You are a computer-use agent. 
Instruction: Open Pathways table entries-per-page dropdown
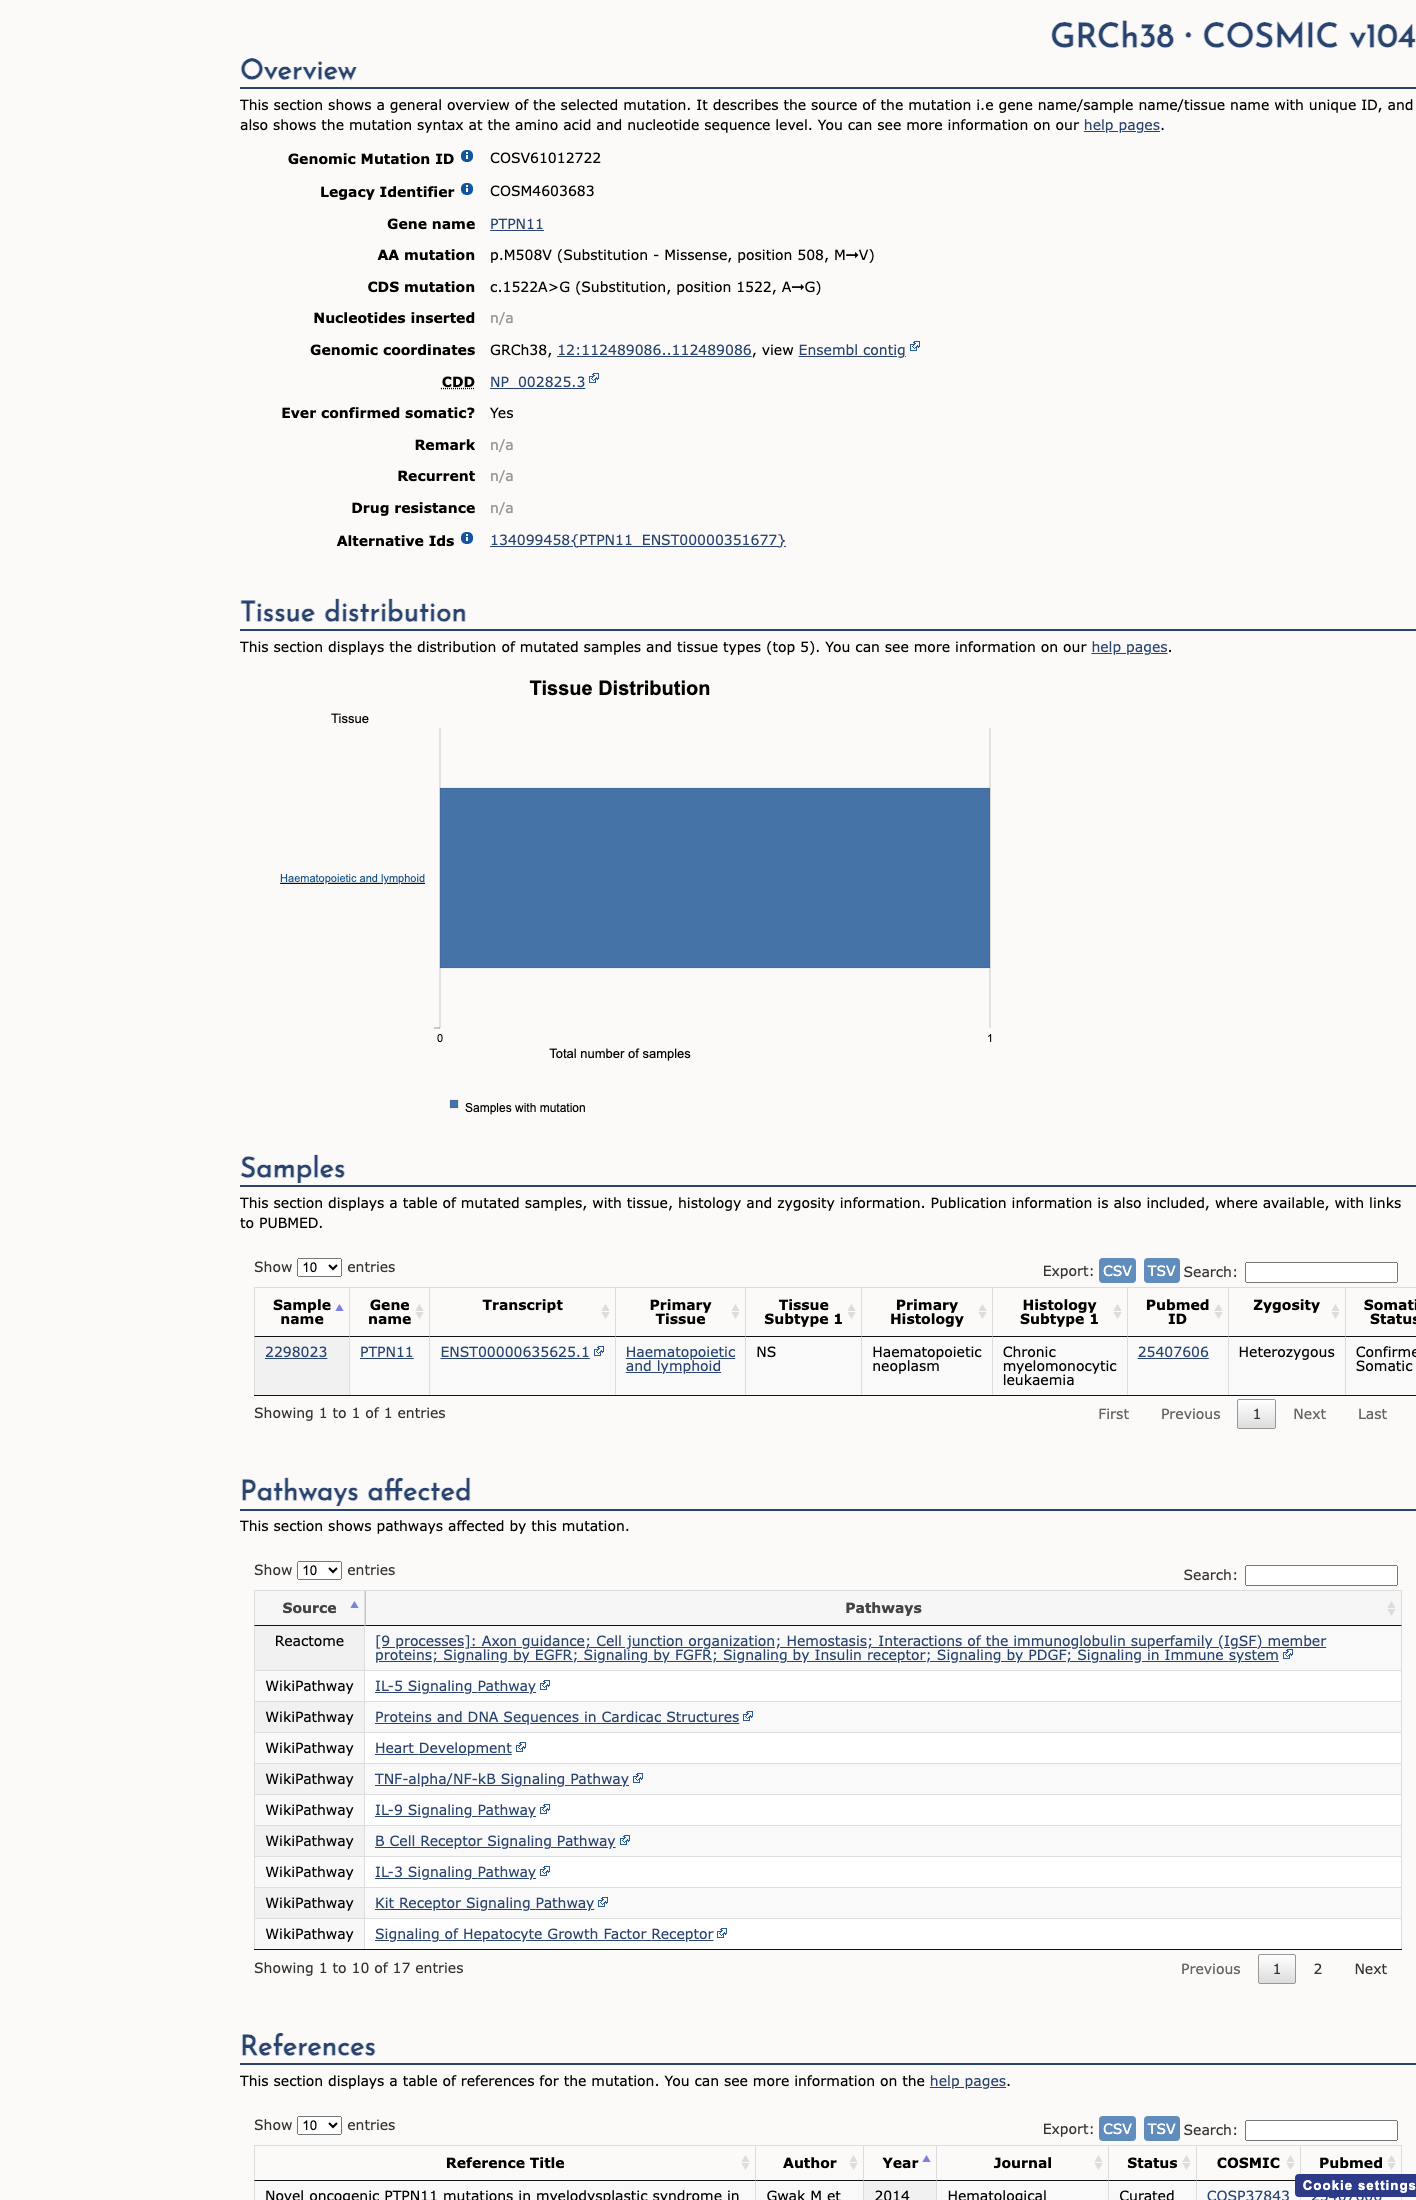[320, 1570]
